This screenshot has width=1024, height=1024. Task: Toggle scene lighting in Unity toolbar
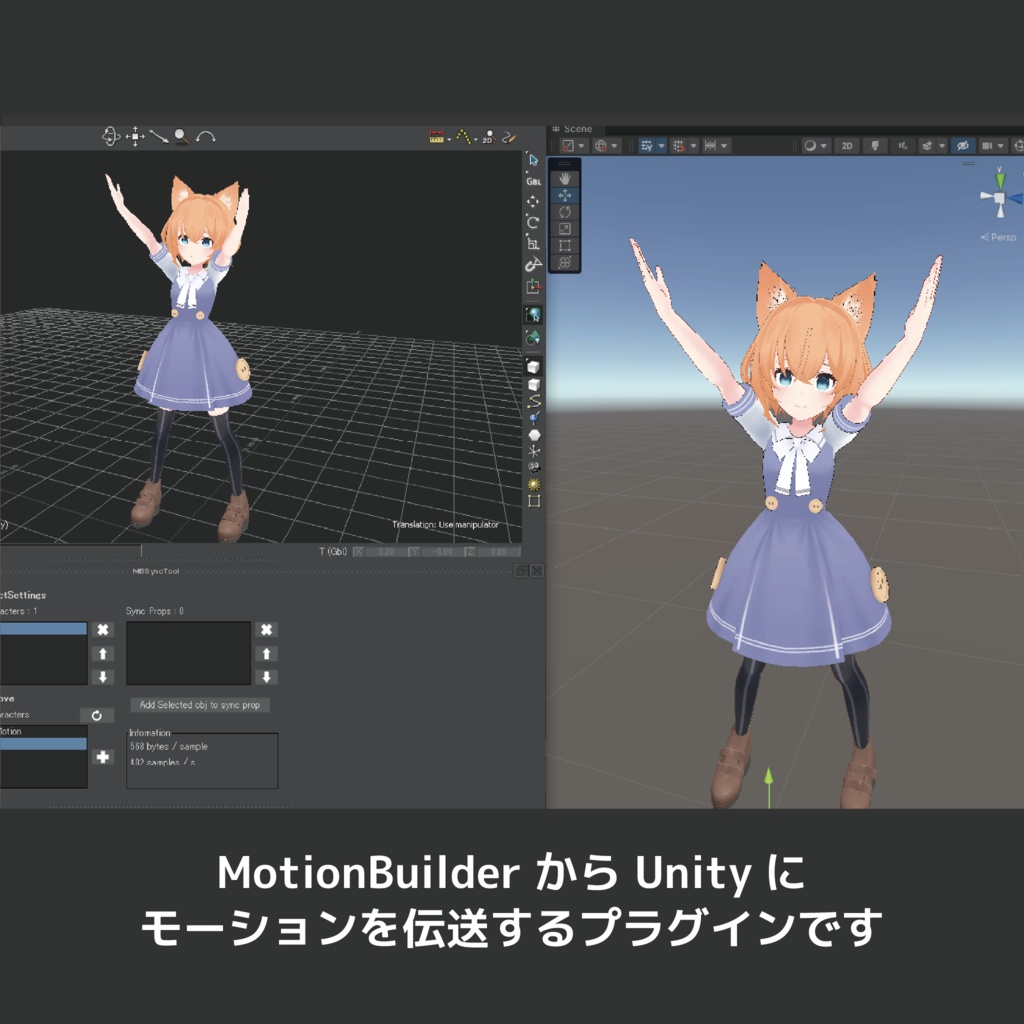pyautogui.click(x=876, y=145)
